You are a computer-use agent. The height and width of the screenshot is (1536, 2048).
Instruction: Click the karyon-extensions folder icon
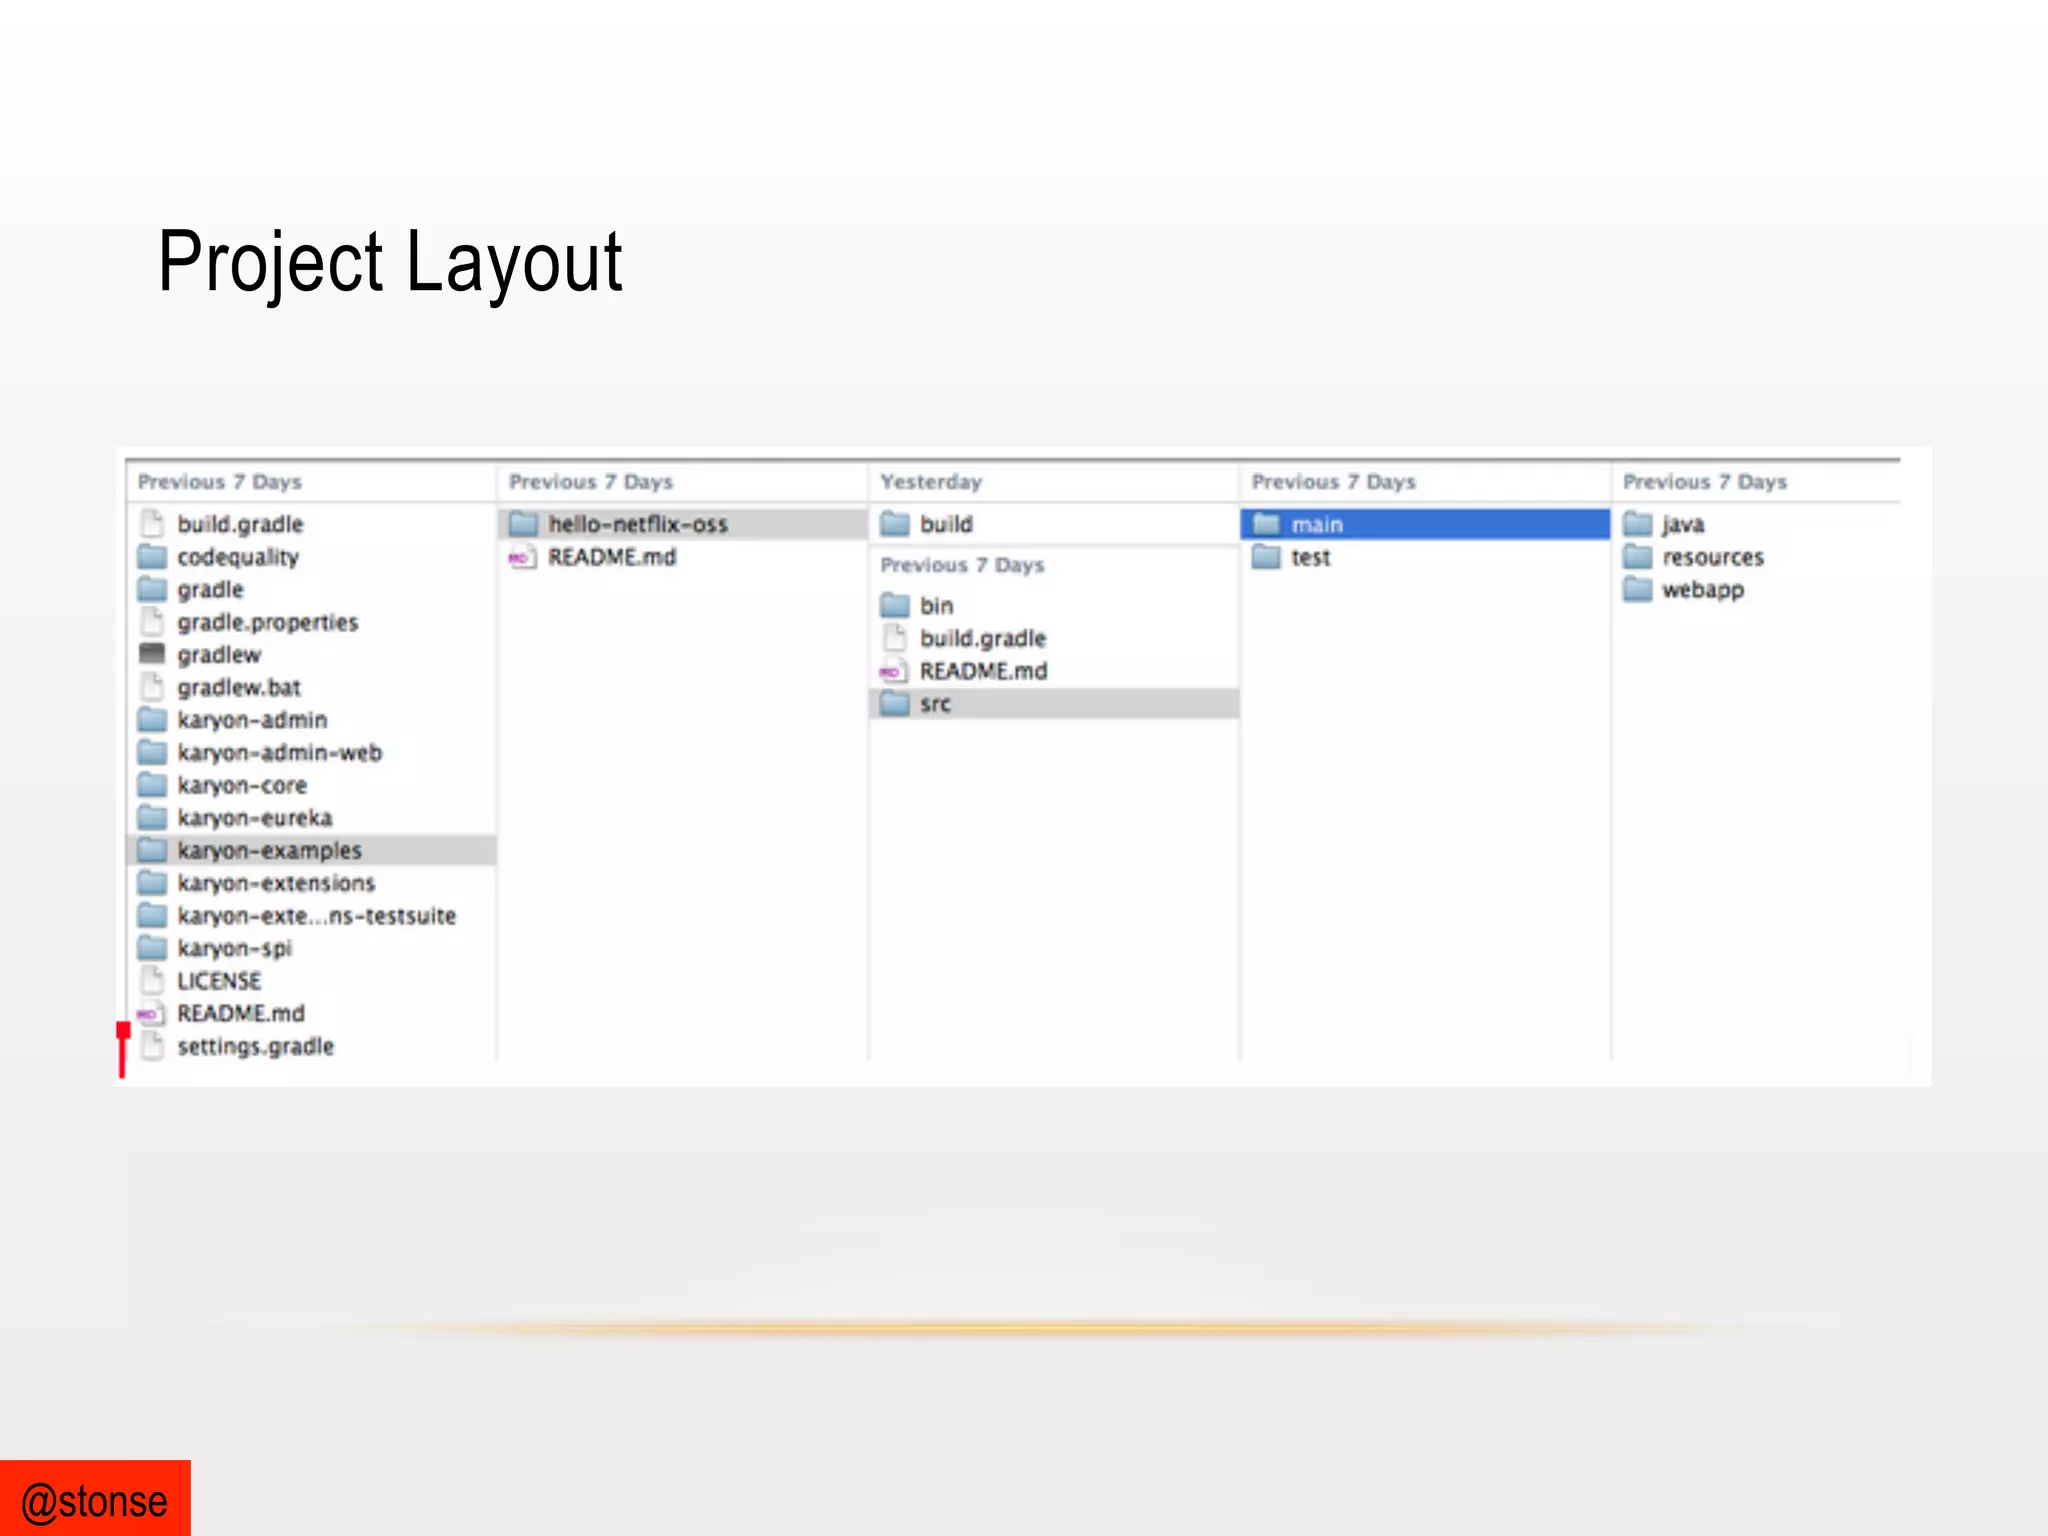[152, 882]
